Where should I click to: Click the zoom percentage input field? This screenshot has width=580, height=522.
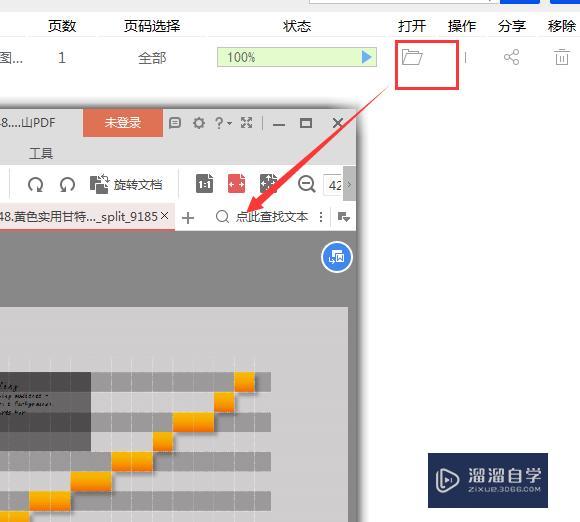[334, 185]
